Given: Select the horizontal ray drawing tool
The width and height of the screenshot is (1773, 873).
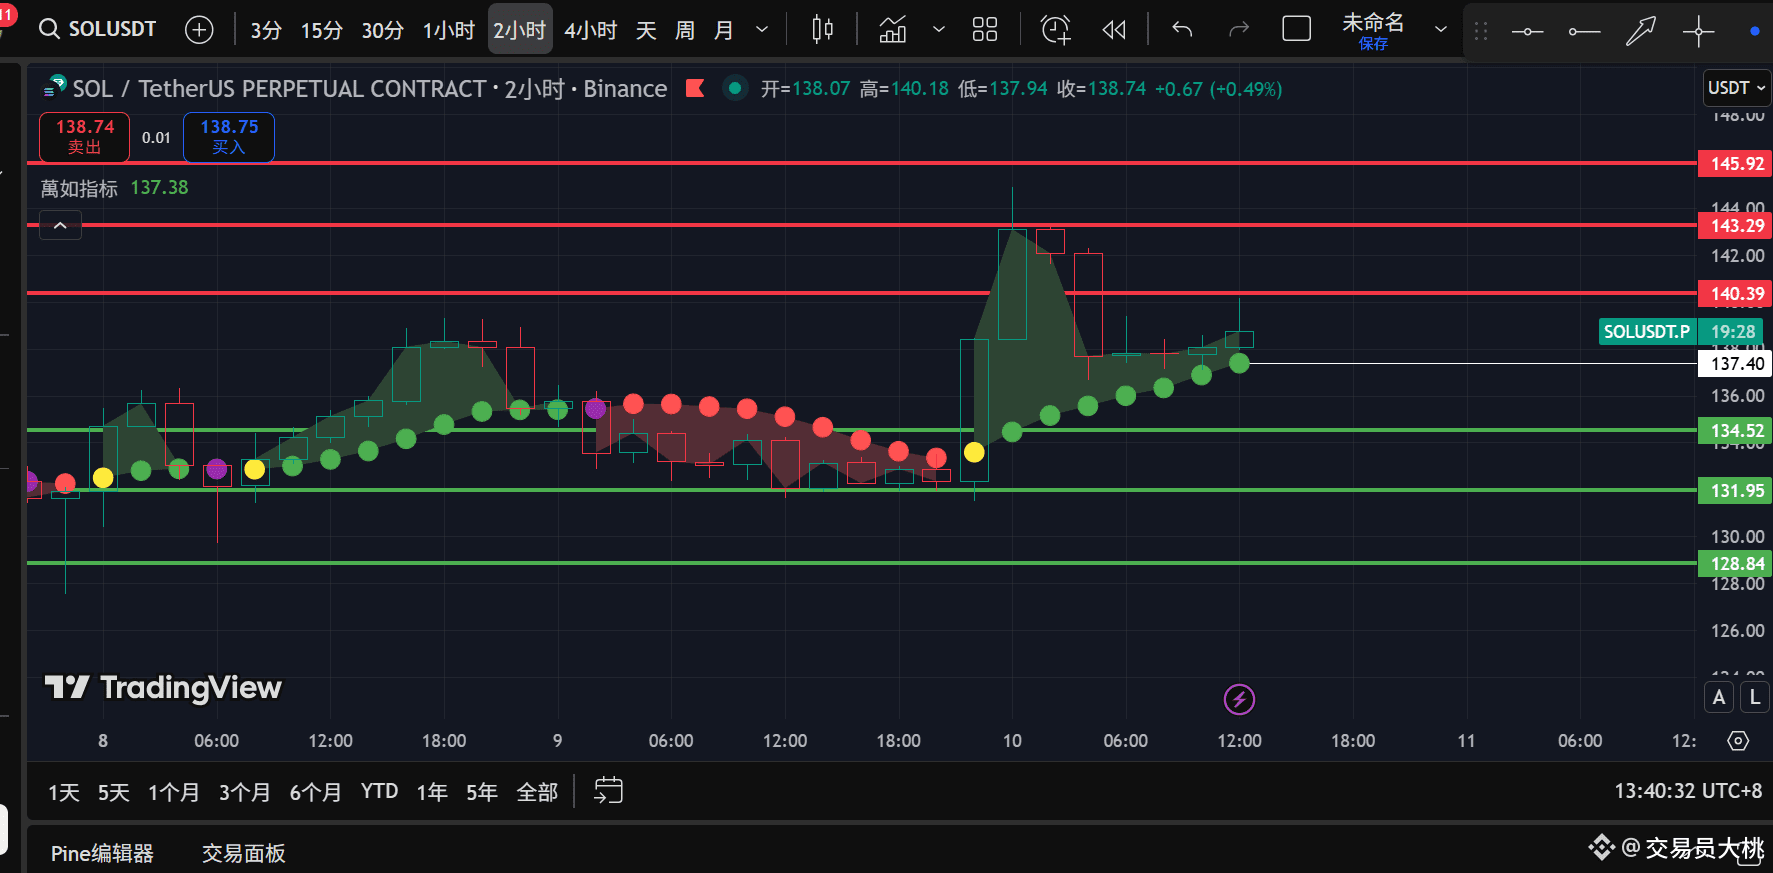Looking at the screenshot, I should coord(1584,32).
